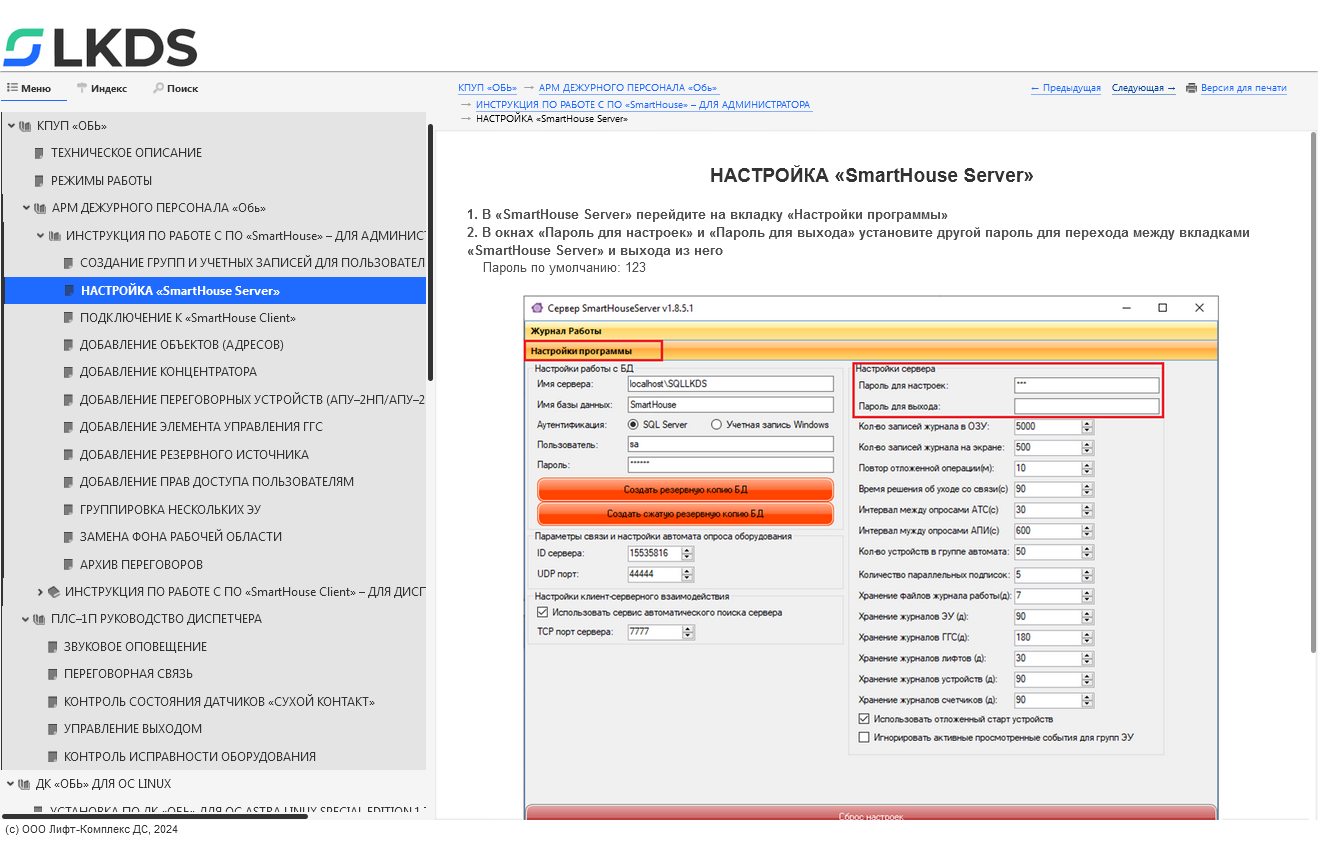Click the printer icon beside Версия для печати
Image resolution: width=1318 pixels, height=843 pixels.
1191,88
